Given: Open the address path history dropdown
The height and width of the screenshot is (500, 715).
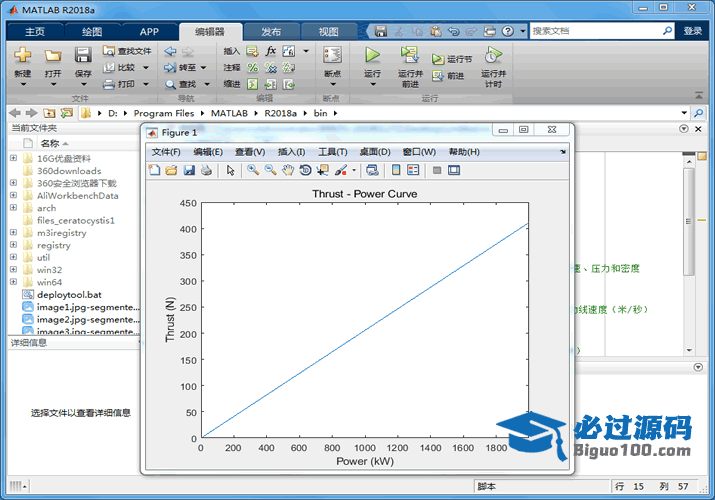Looking at the screenshot, I should pyautogui.click(x=684, y=113).
